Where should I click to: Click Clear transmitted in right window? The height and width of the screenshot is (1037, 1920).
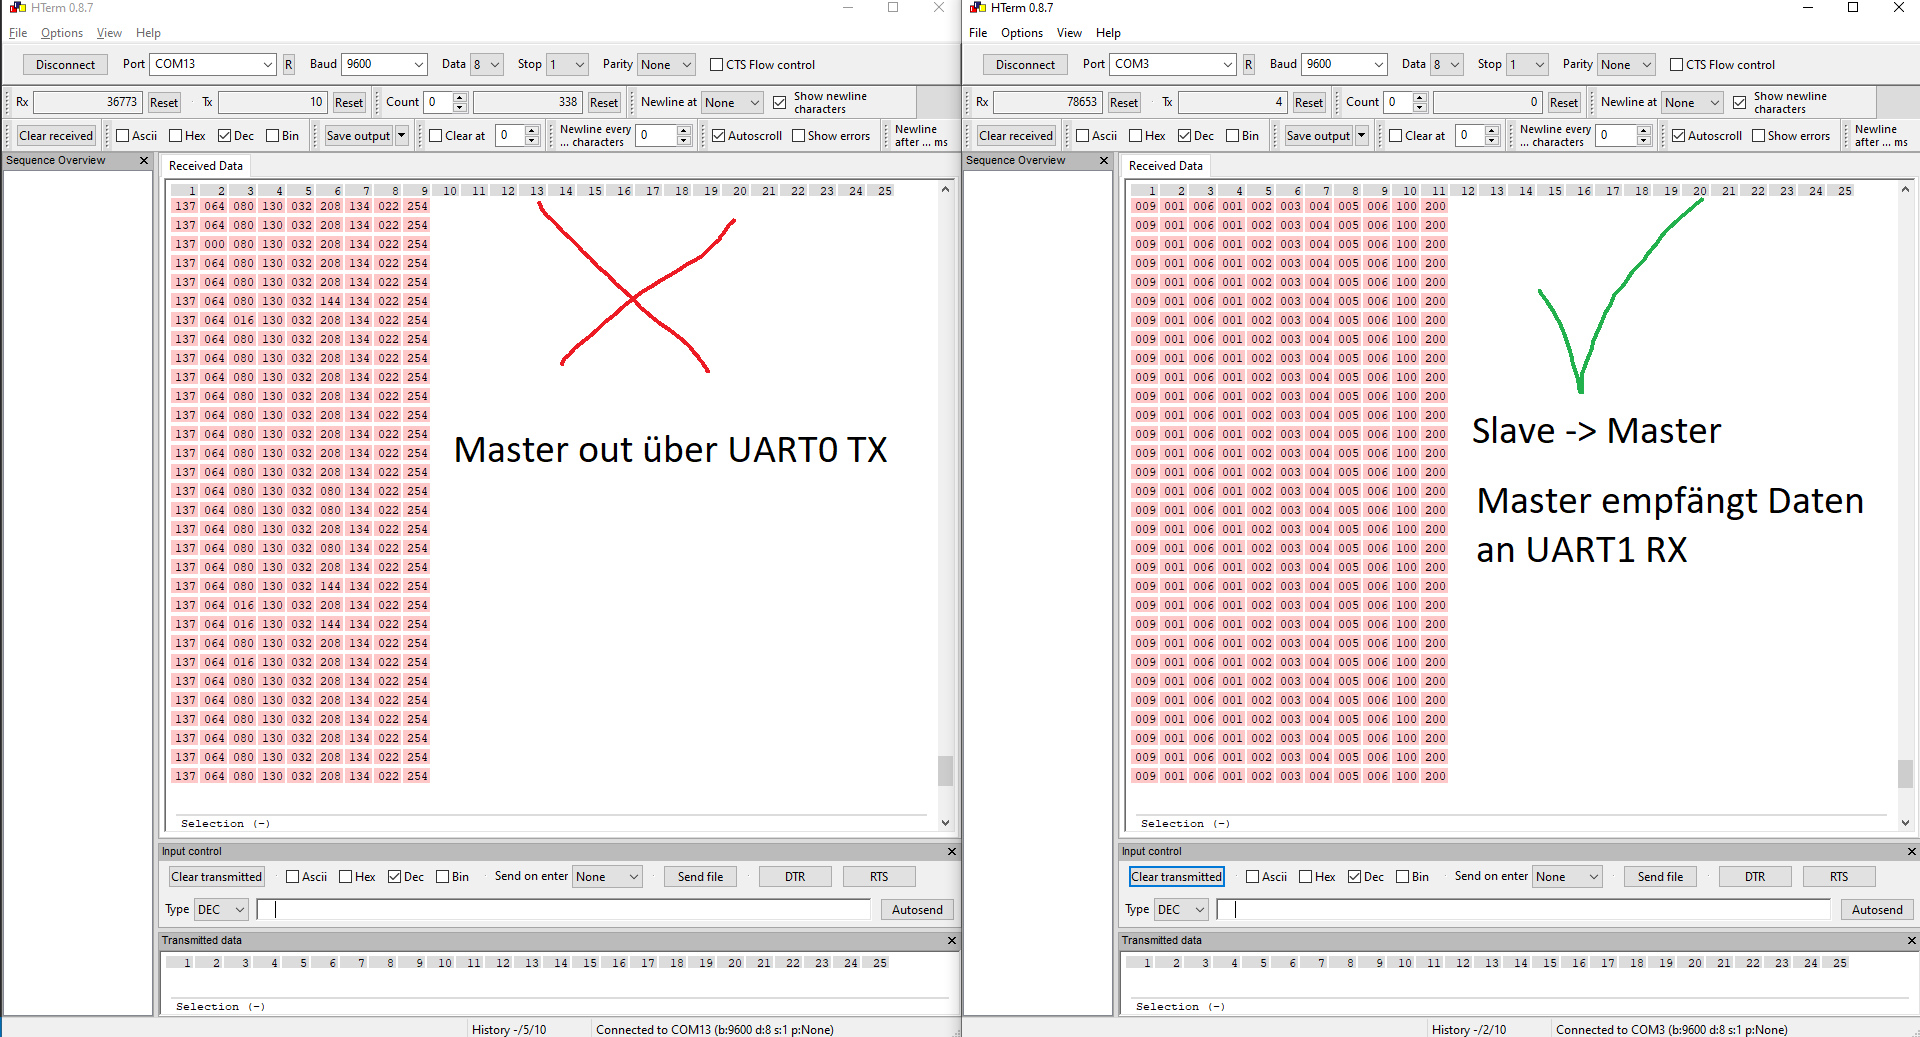click(x=1177, y=877)
